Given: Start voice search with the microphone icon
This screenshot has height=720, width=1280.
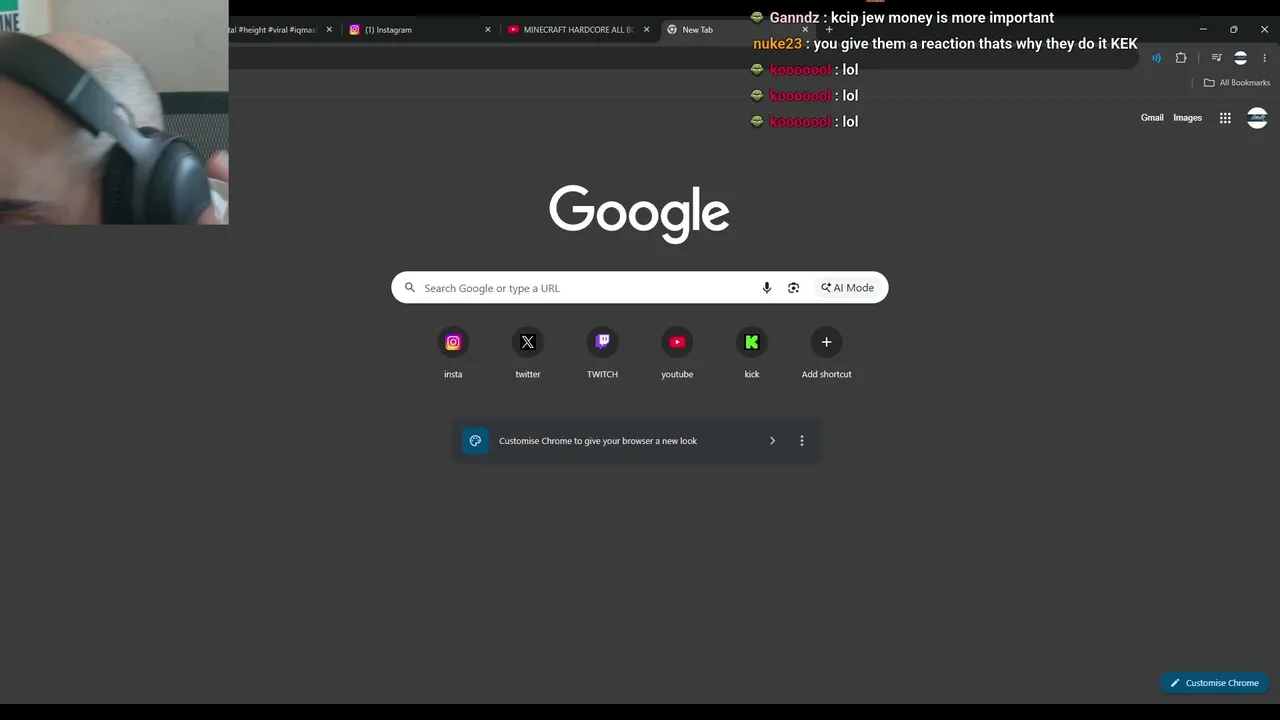Looking at the screenshot, I should pos(767,288).
